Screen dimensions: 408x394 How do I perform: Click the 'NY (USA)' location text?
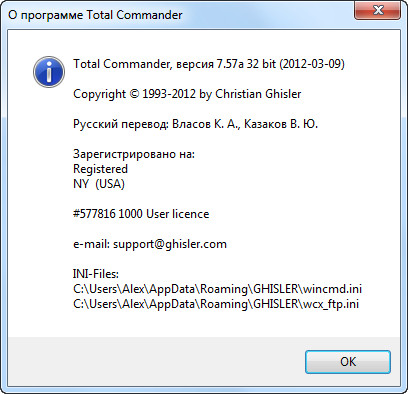click(99, 184)
